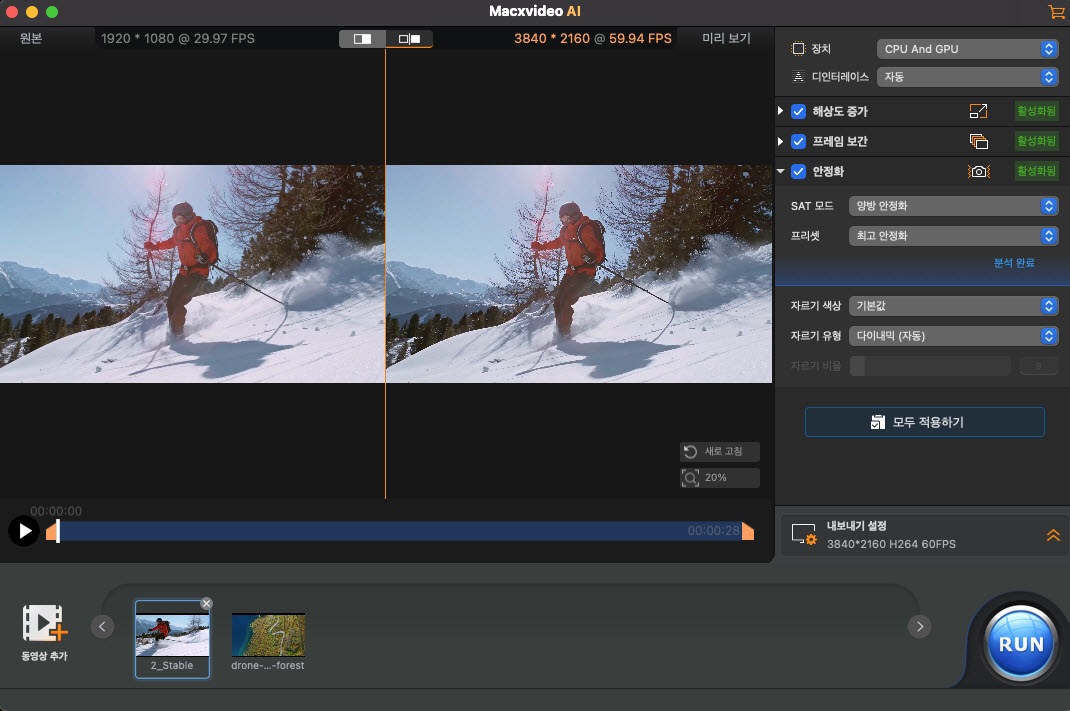Disable the 해상도 증가 checkbox

(x=798, y=111)
